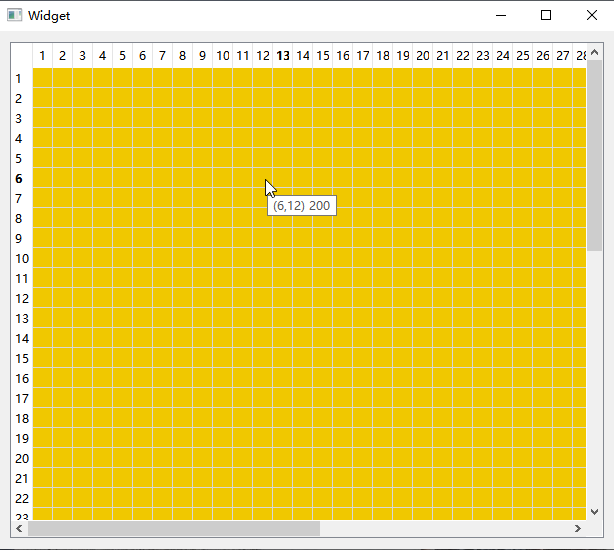The width and height of the screenshot is (614, 550).
Task: Select column header 2
Action: (63, 56)
